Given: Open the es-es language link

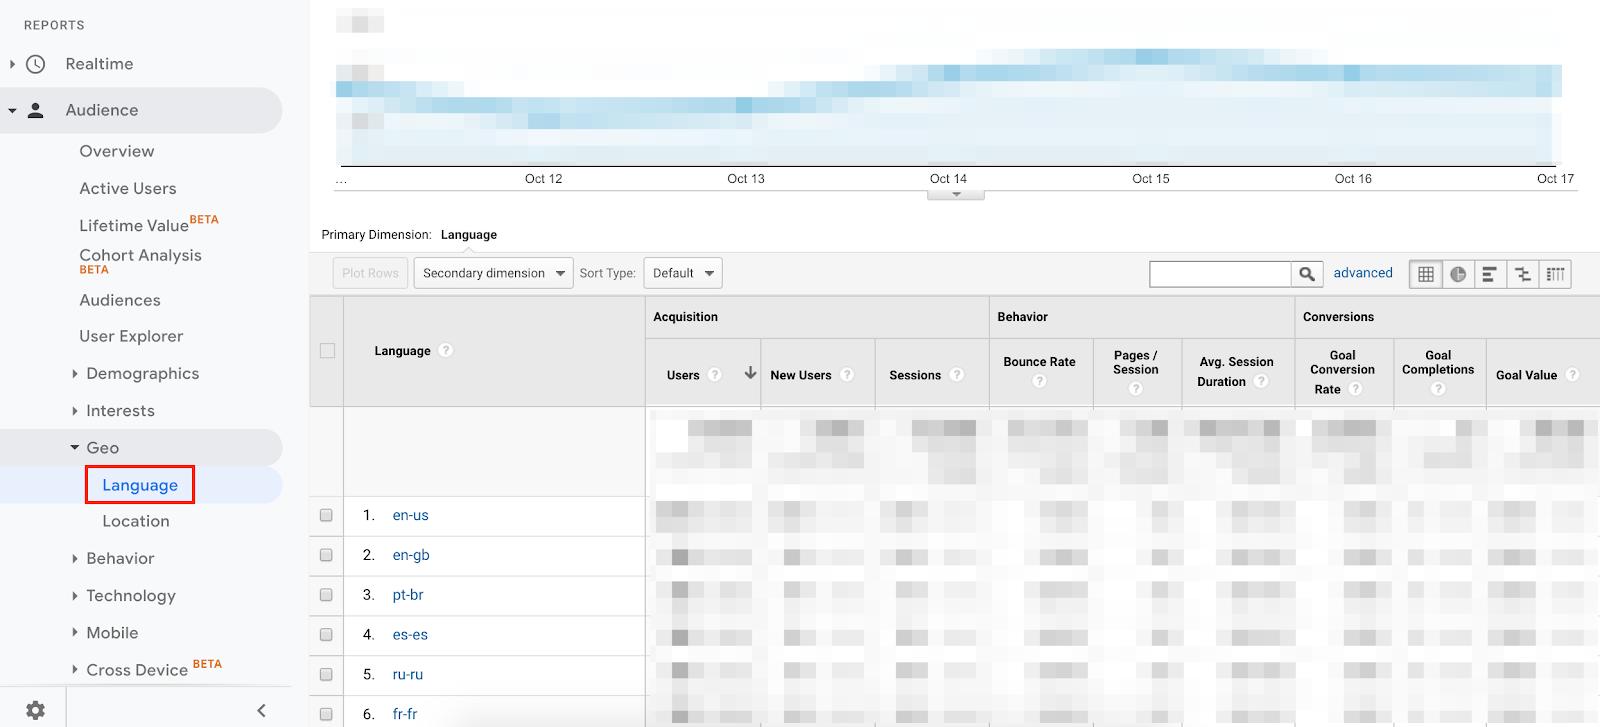Looking at the screenshot, I should (410, 635).
